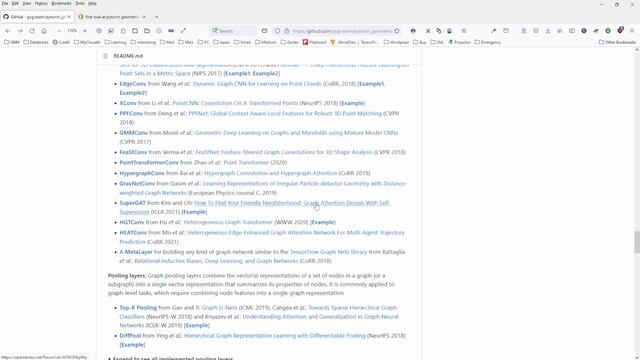Open the Japan bookmark folder
Viewport: 640px width, 360px height.
222,42
